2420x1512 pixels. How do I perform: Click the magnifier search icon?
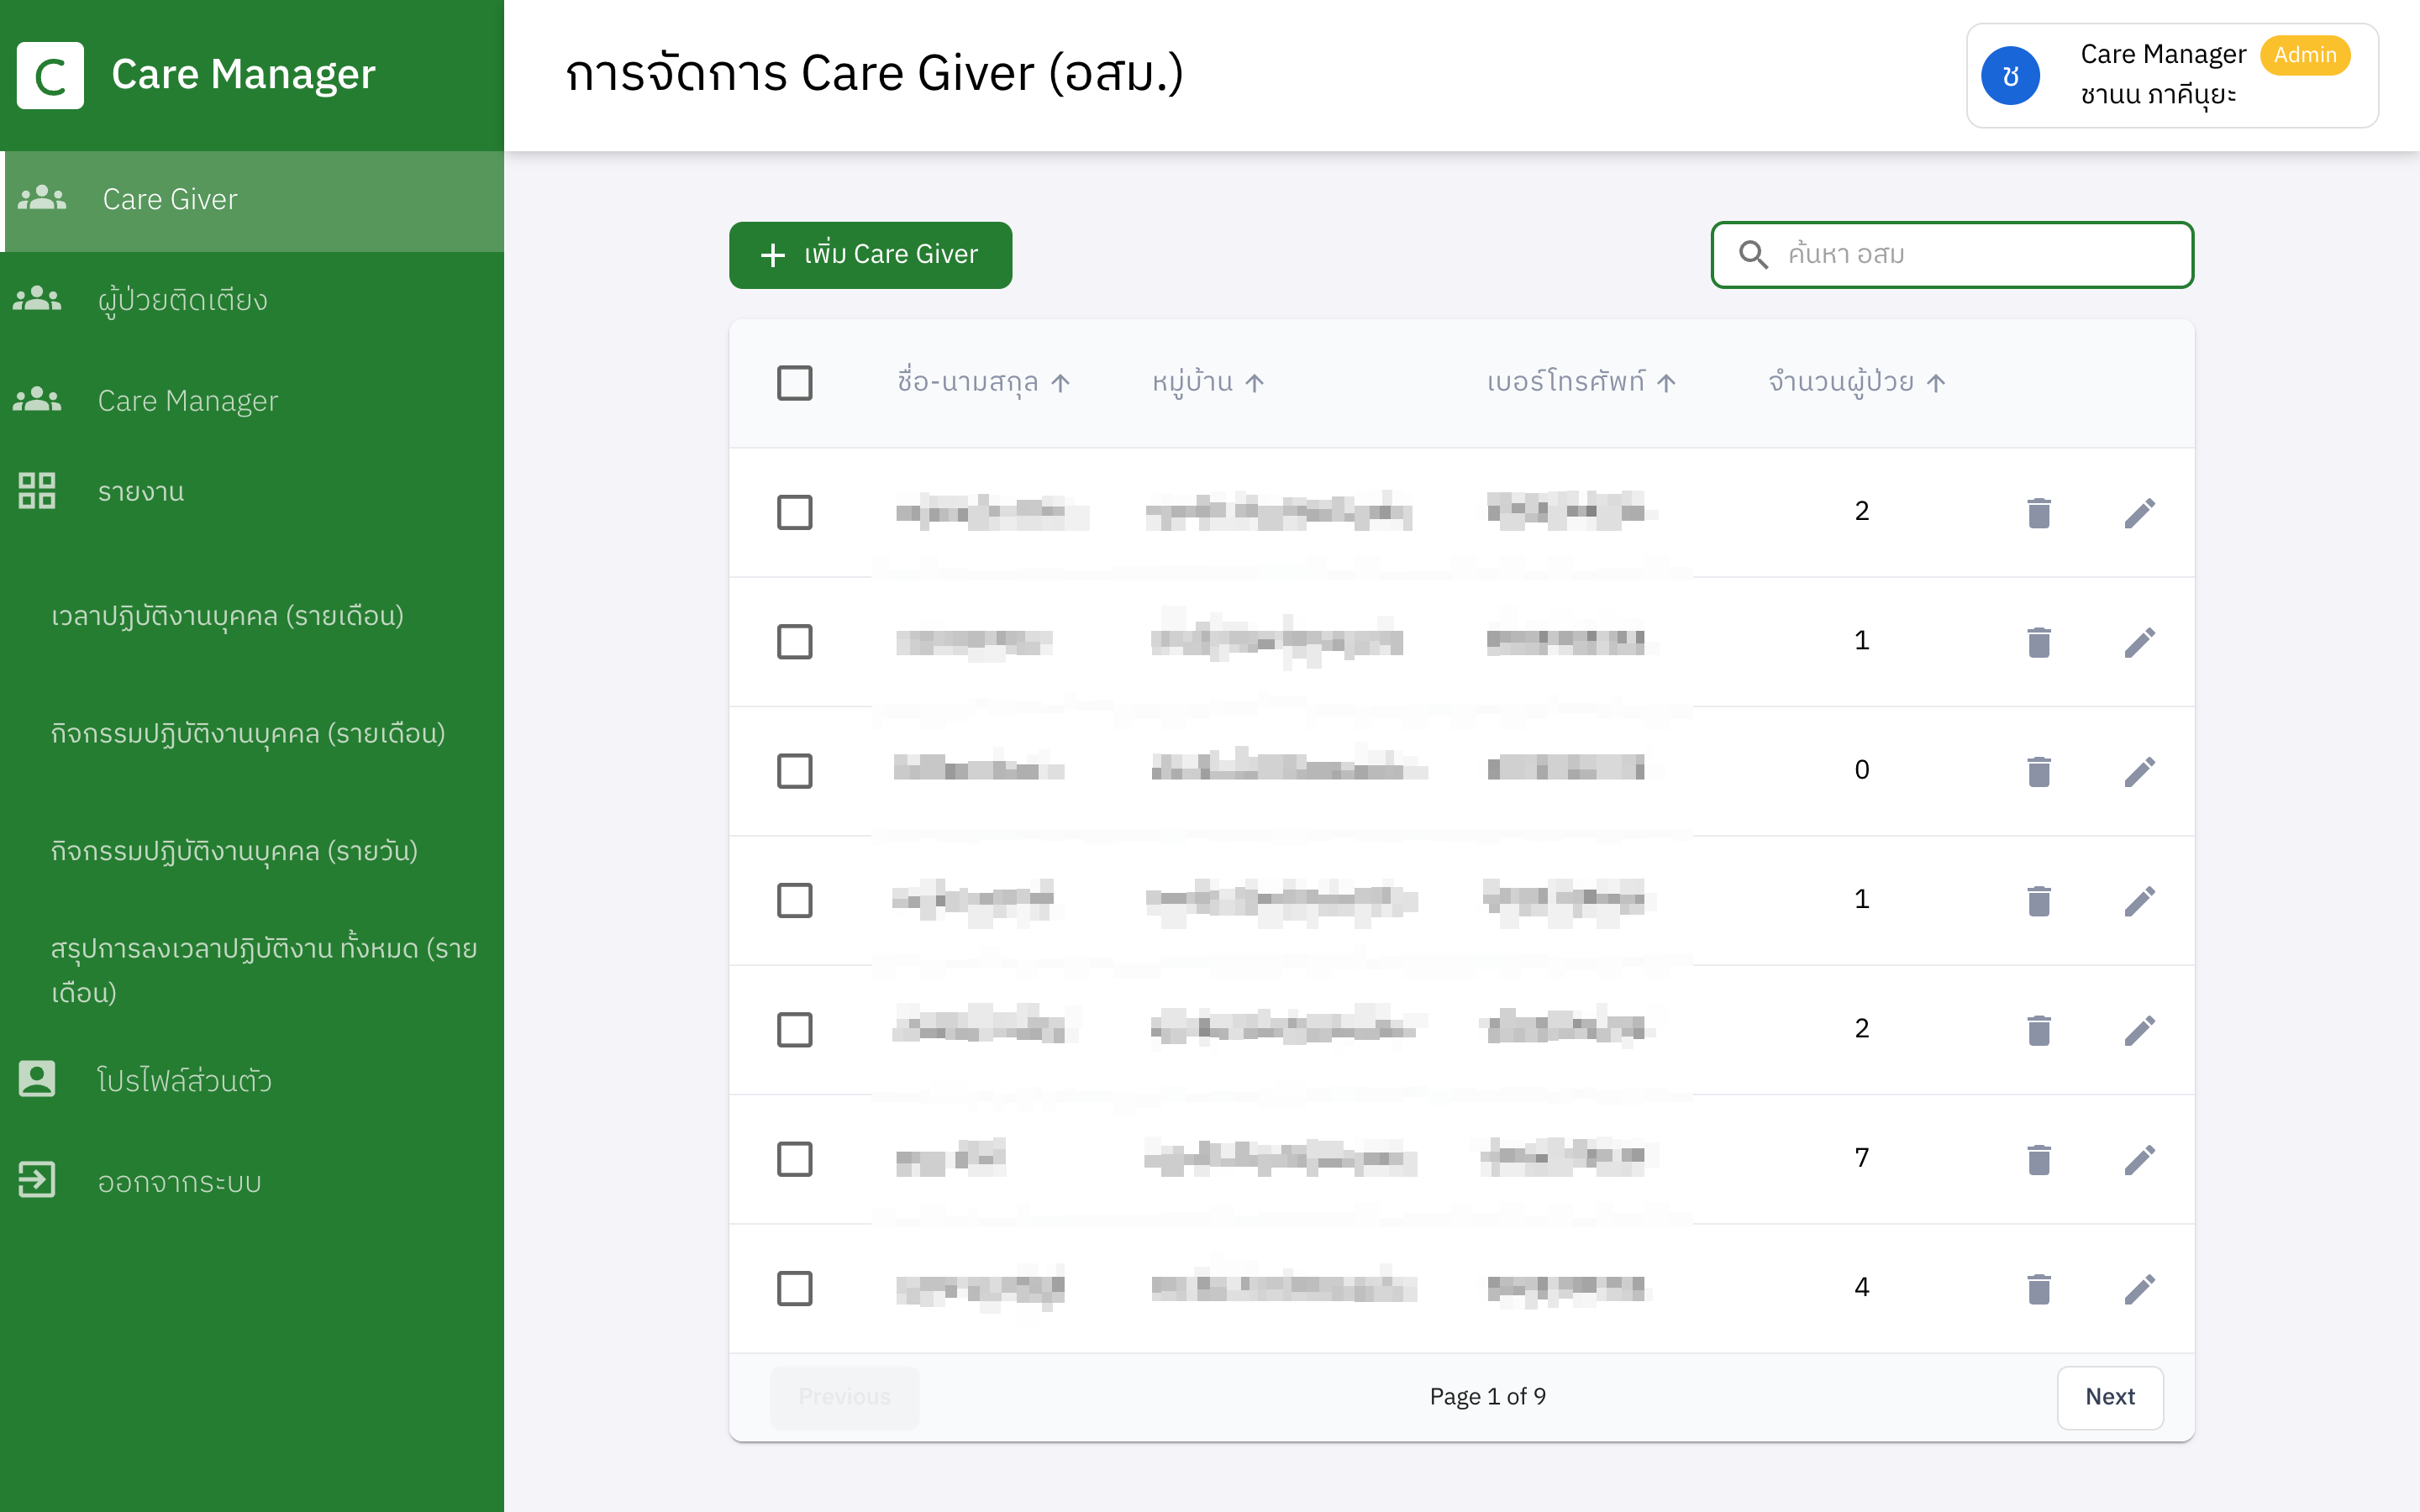[x=1753, y=255]
